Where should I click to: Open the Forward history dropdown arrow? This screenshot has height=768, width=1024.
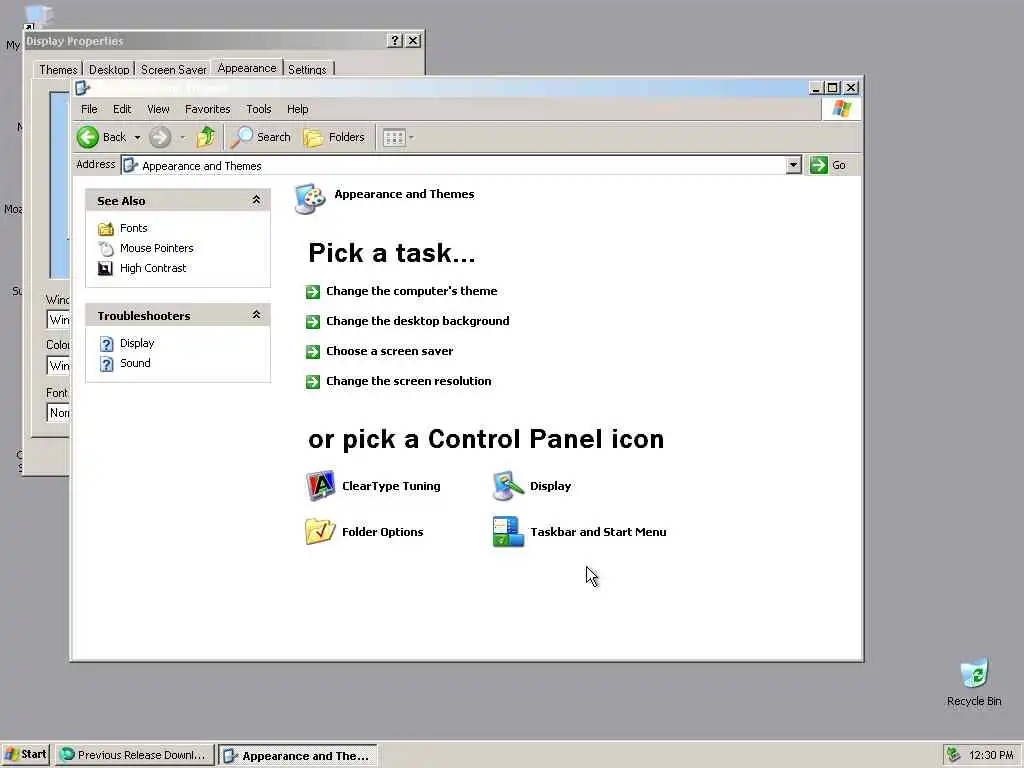(182, 138)
